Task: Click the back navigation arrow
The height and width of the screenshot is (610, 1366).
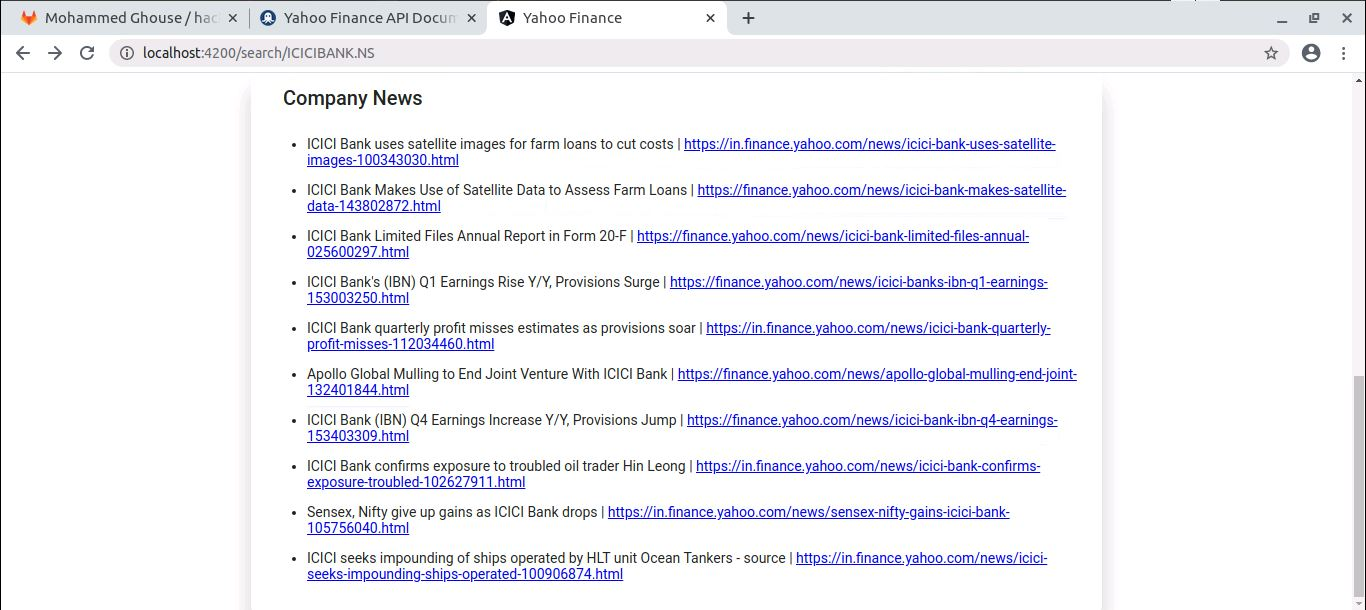Action: click(x=22, y=53)
